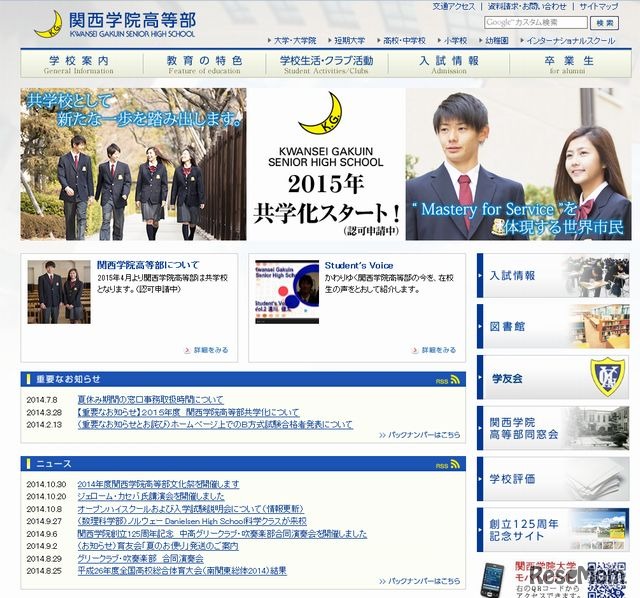The width and height of the screenshot is (640, 598).
Task: Click バックナンバーはこちら in ニュース section
Action: point(420,581)
